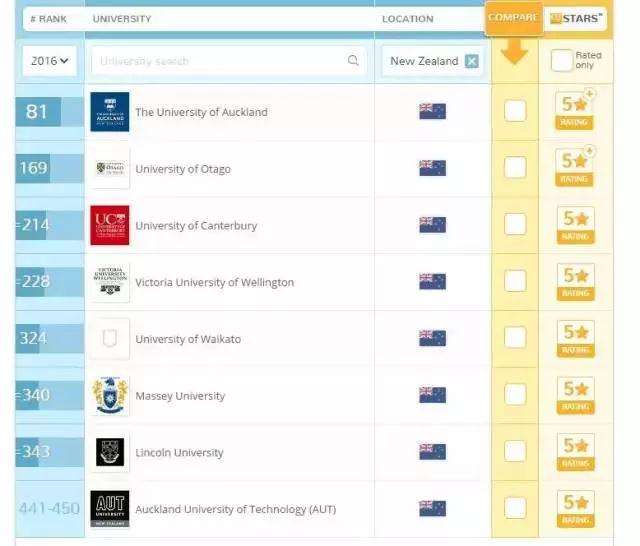
Task: Open University of Otago link
Action: [x=183, y=169]
